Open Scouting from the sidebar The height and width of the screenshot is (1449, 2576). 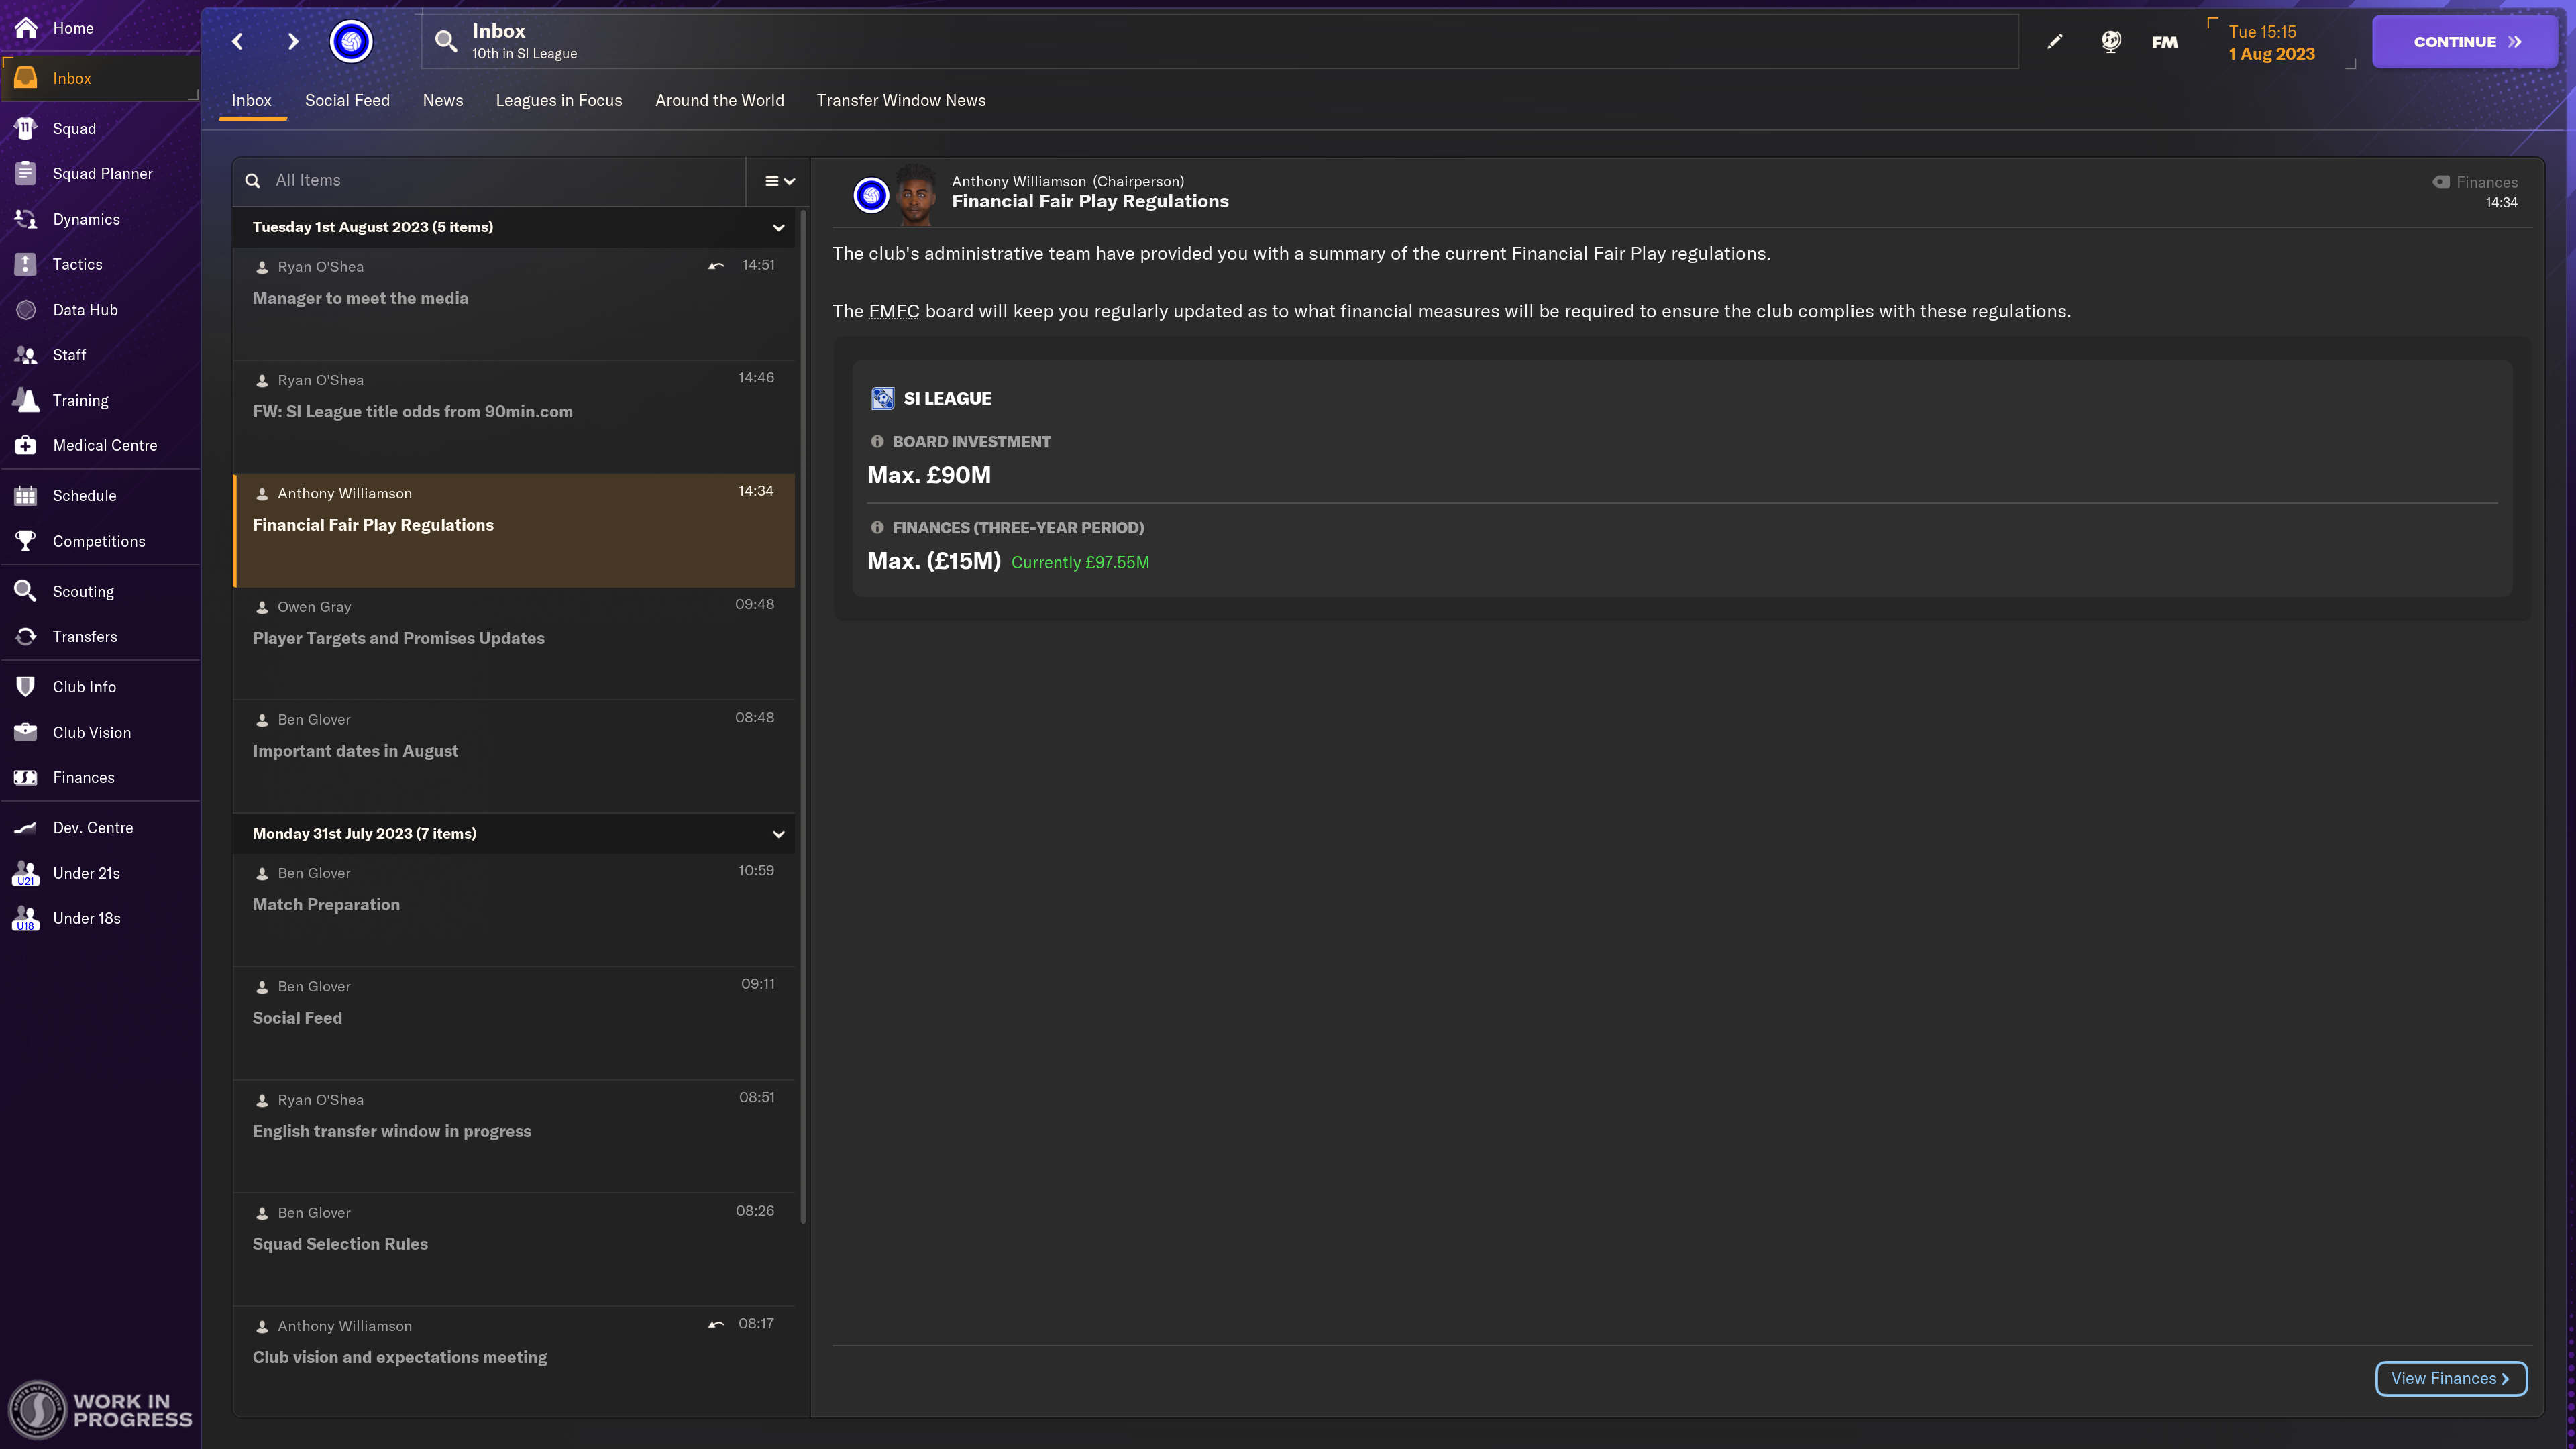(83, 591)
